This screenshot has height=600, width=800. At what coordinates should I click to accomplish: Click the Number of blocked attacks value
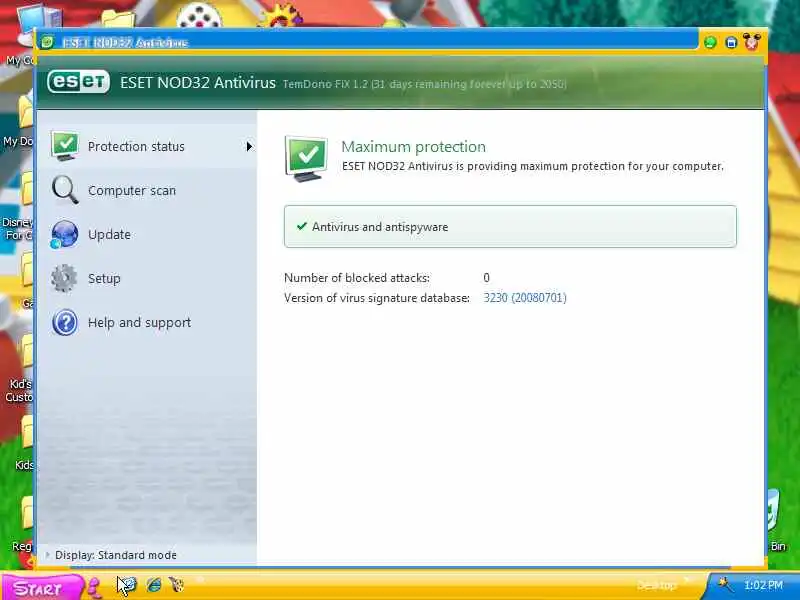coord(486,278)
